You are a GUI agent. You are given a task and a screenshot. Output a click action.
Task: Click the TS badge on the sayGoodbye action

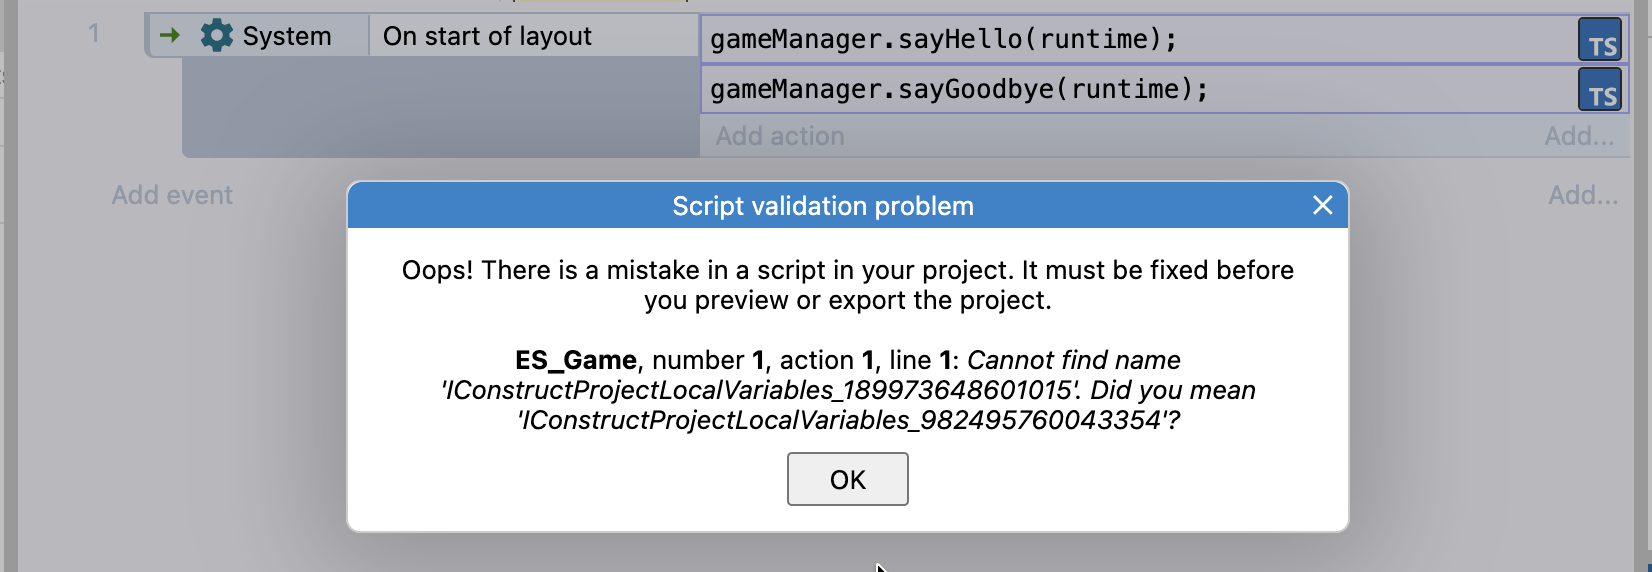tap(1600, 91)
